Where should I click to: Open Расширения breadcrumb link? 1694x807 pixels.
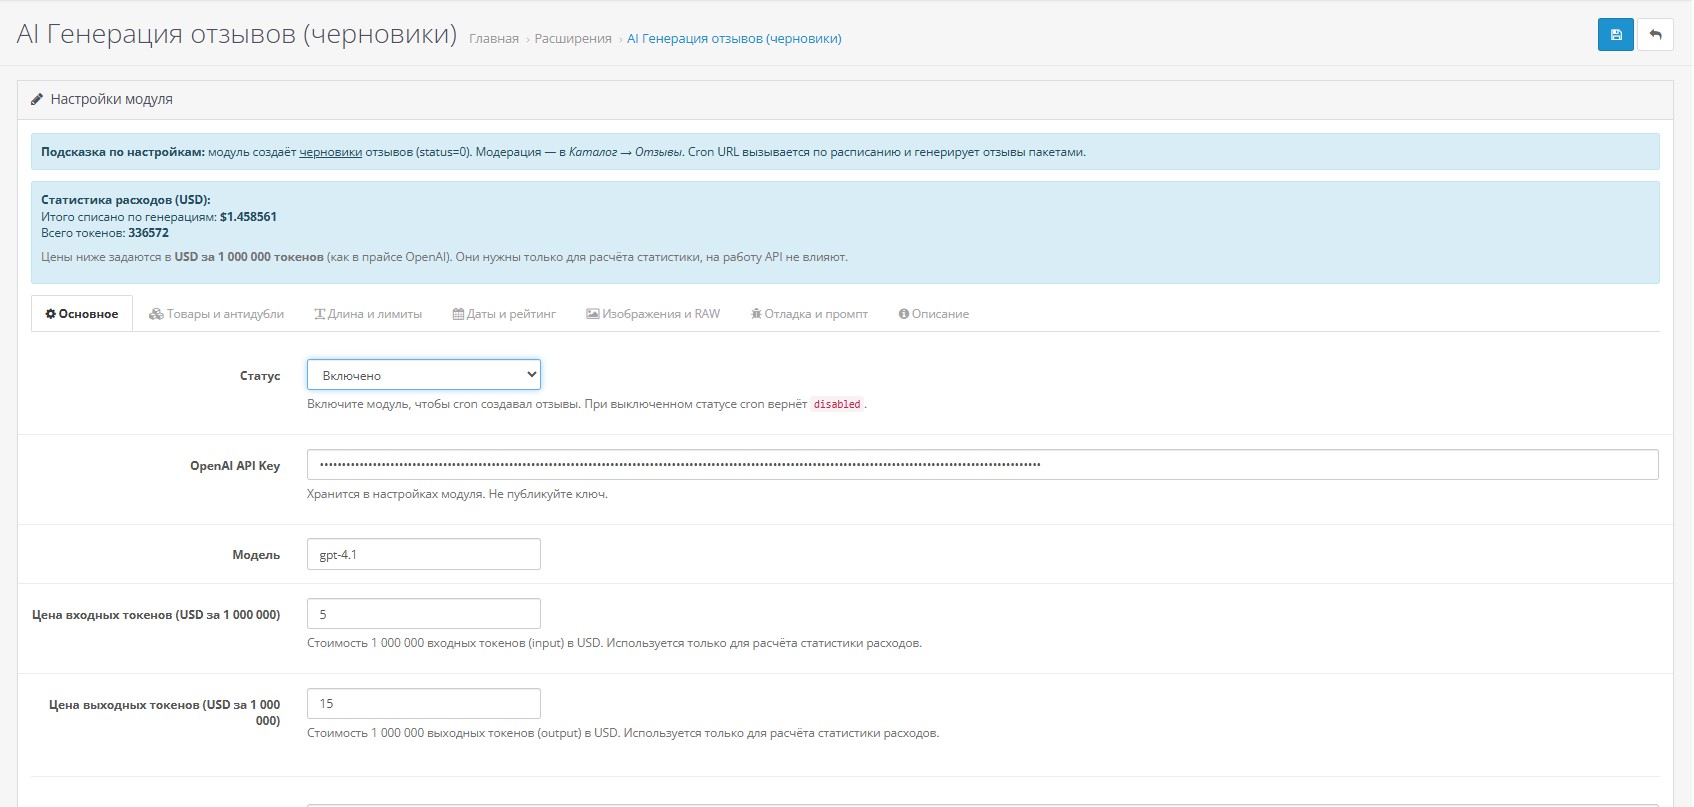tap(572, 39)
